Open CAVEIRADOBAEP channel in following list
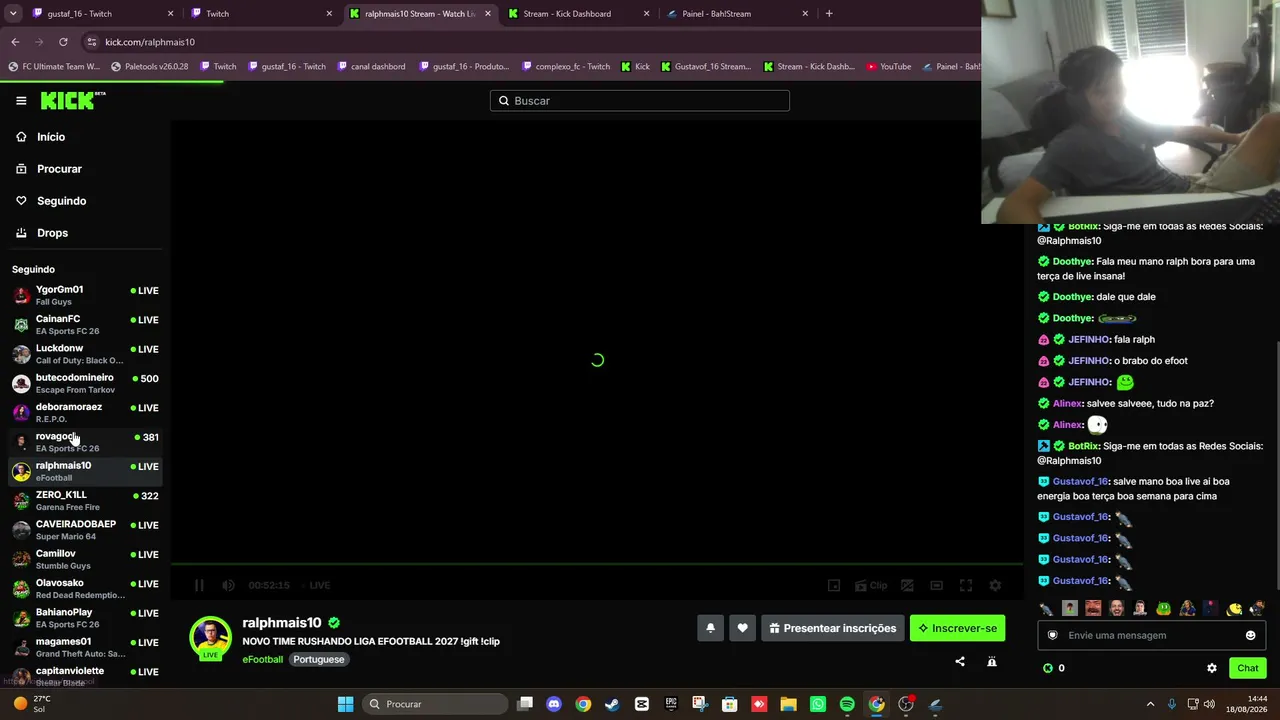This screenshot has width=1280, height=720. coord(85,529)
